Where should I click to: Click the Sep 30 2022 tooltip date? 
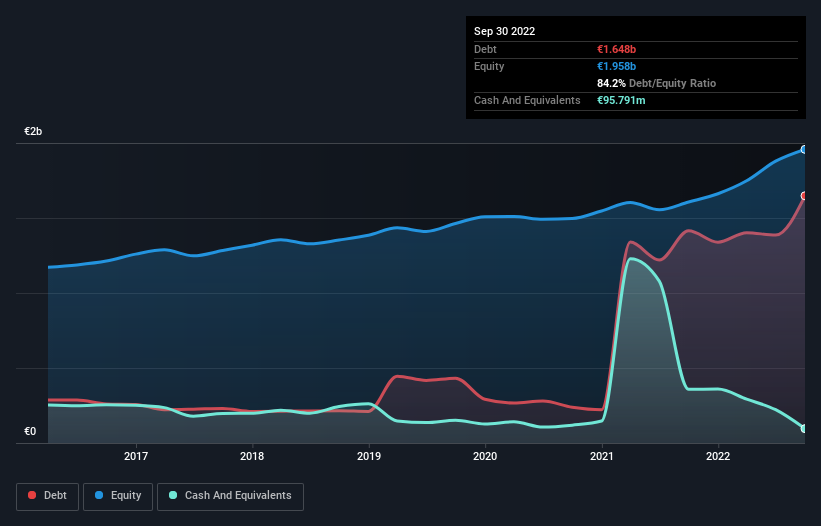pyautogui.click(x=504, y=31)
